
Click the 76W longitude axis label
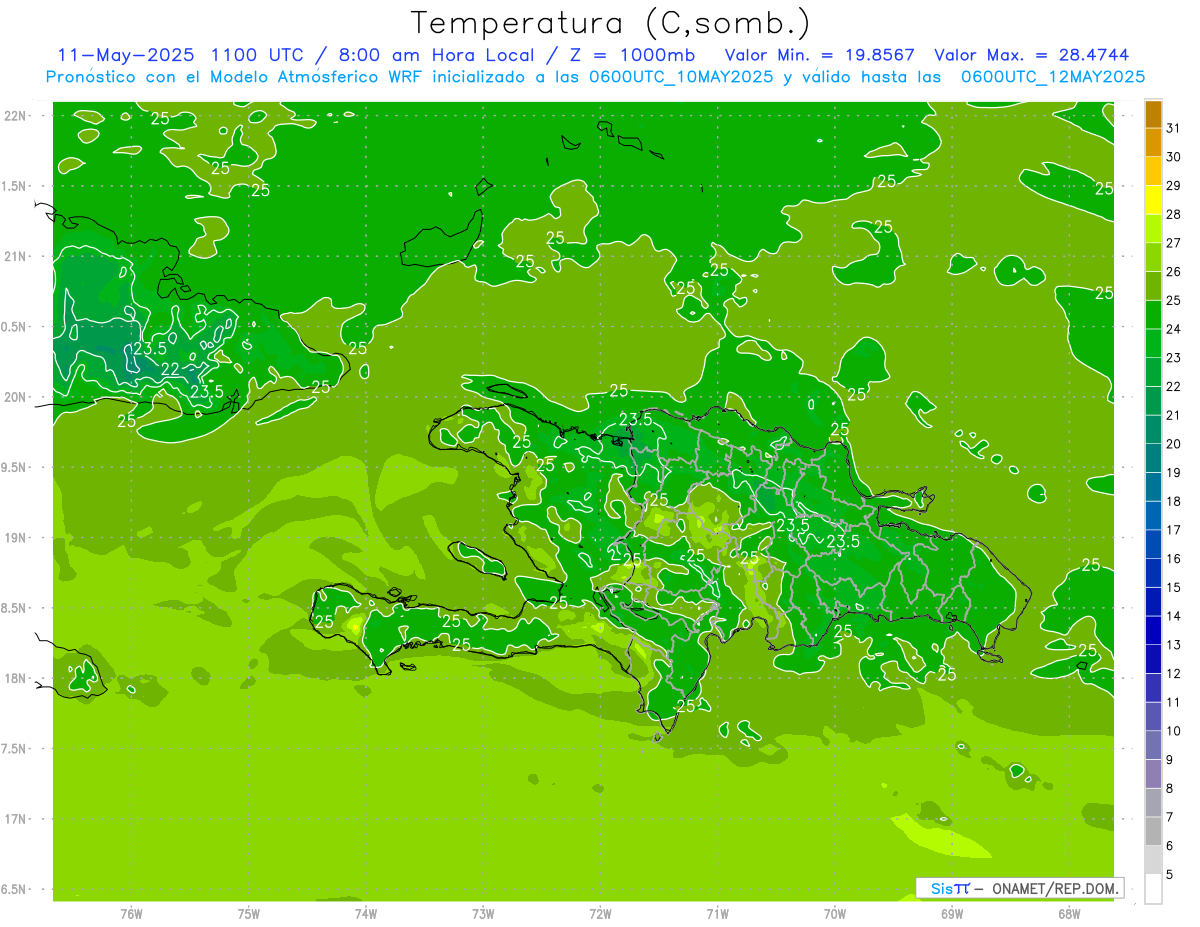coord(131,914)
